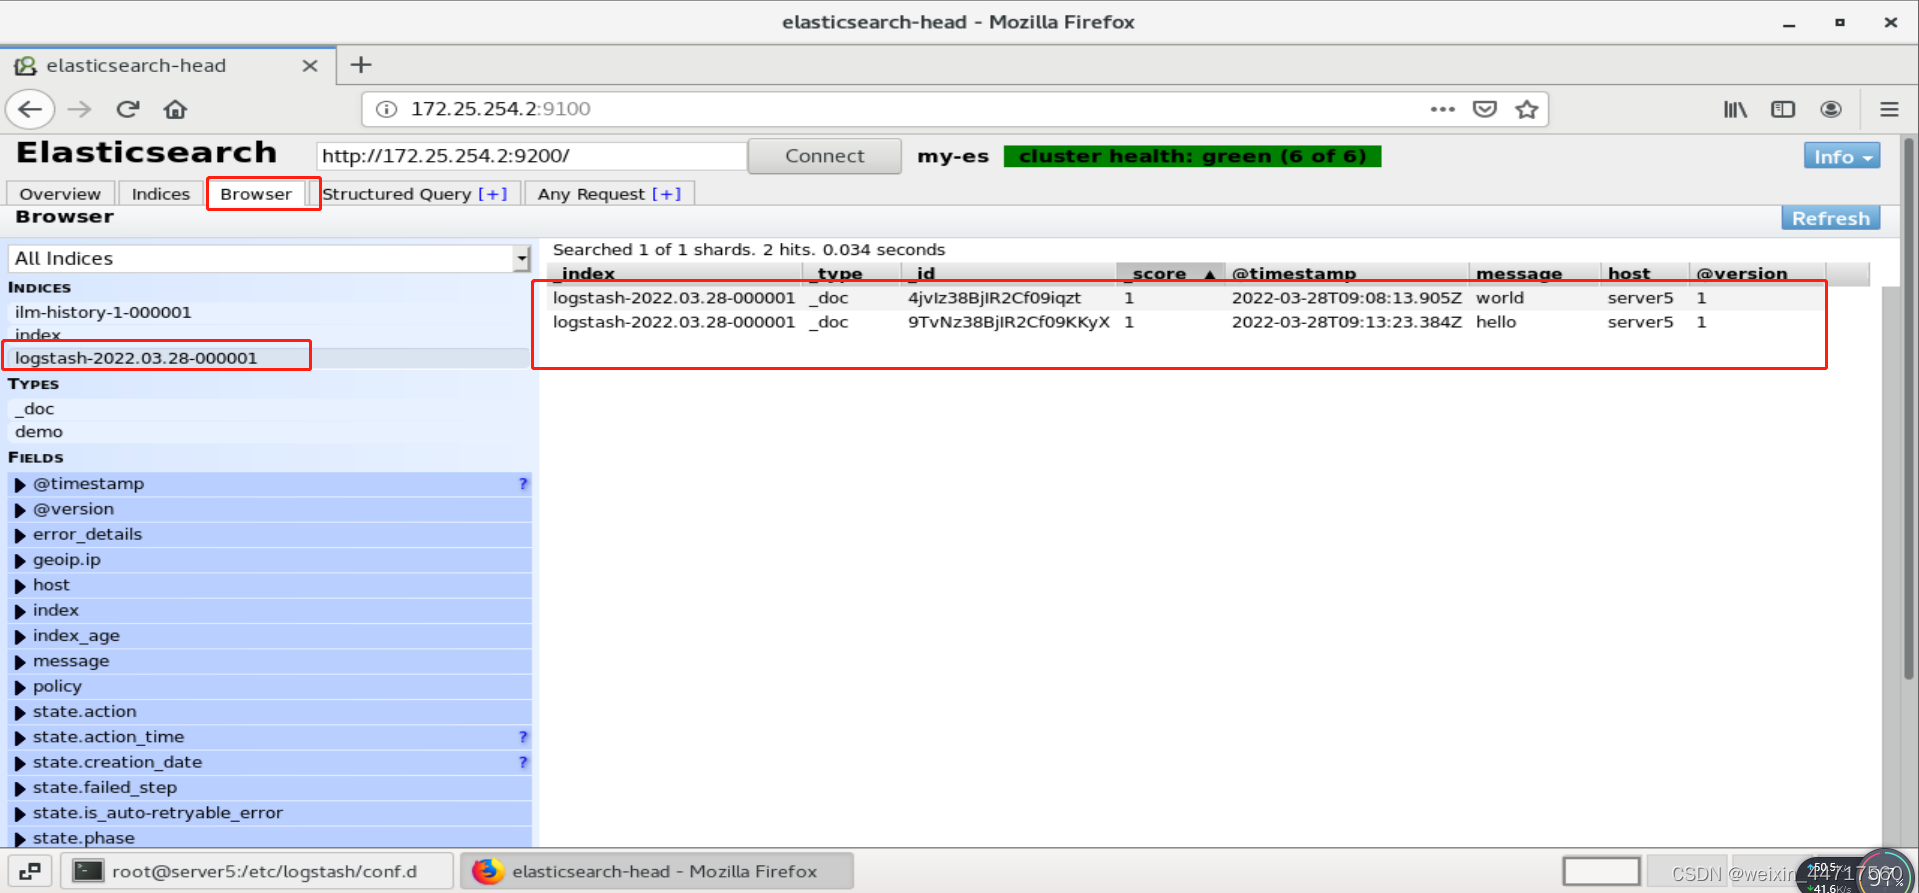Add new Structured Query with [+]
1919x893 pixels.
[x=493, y=194]
